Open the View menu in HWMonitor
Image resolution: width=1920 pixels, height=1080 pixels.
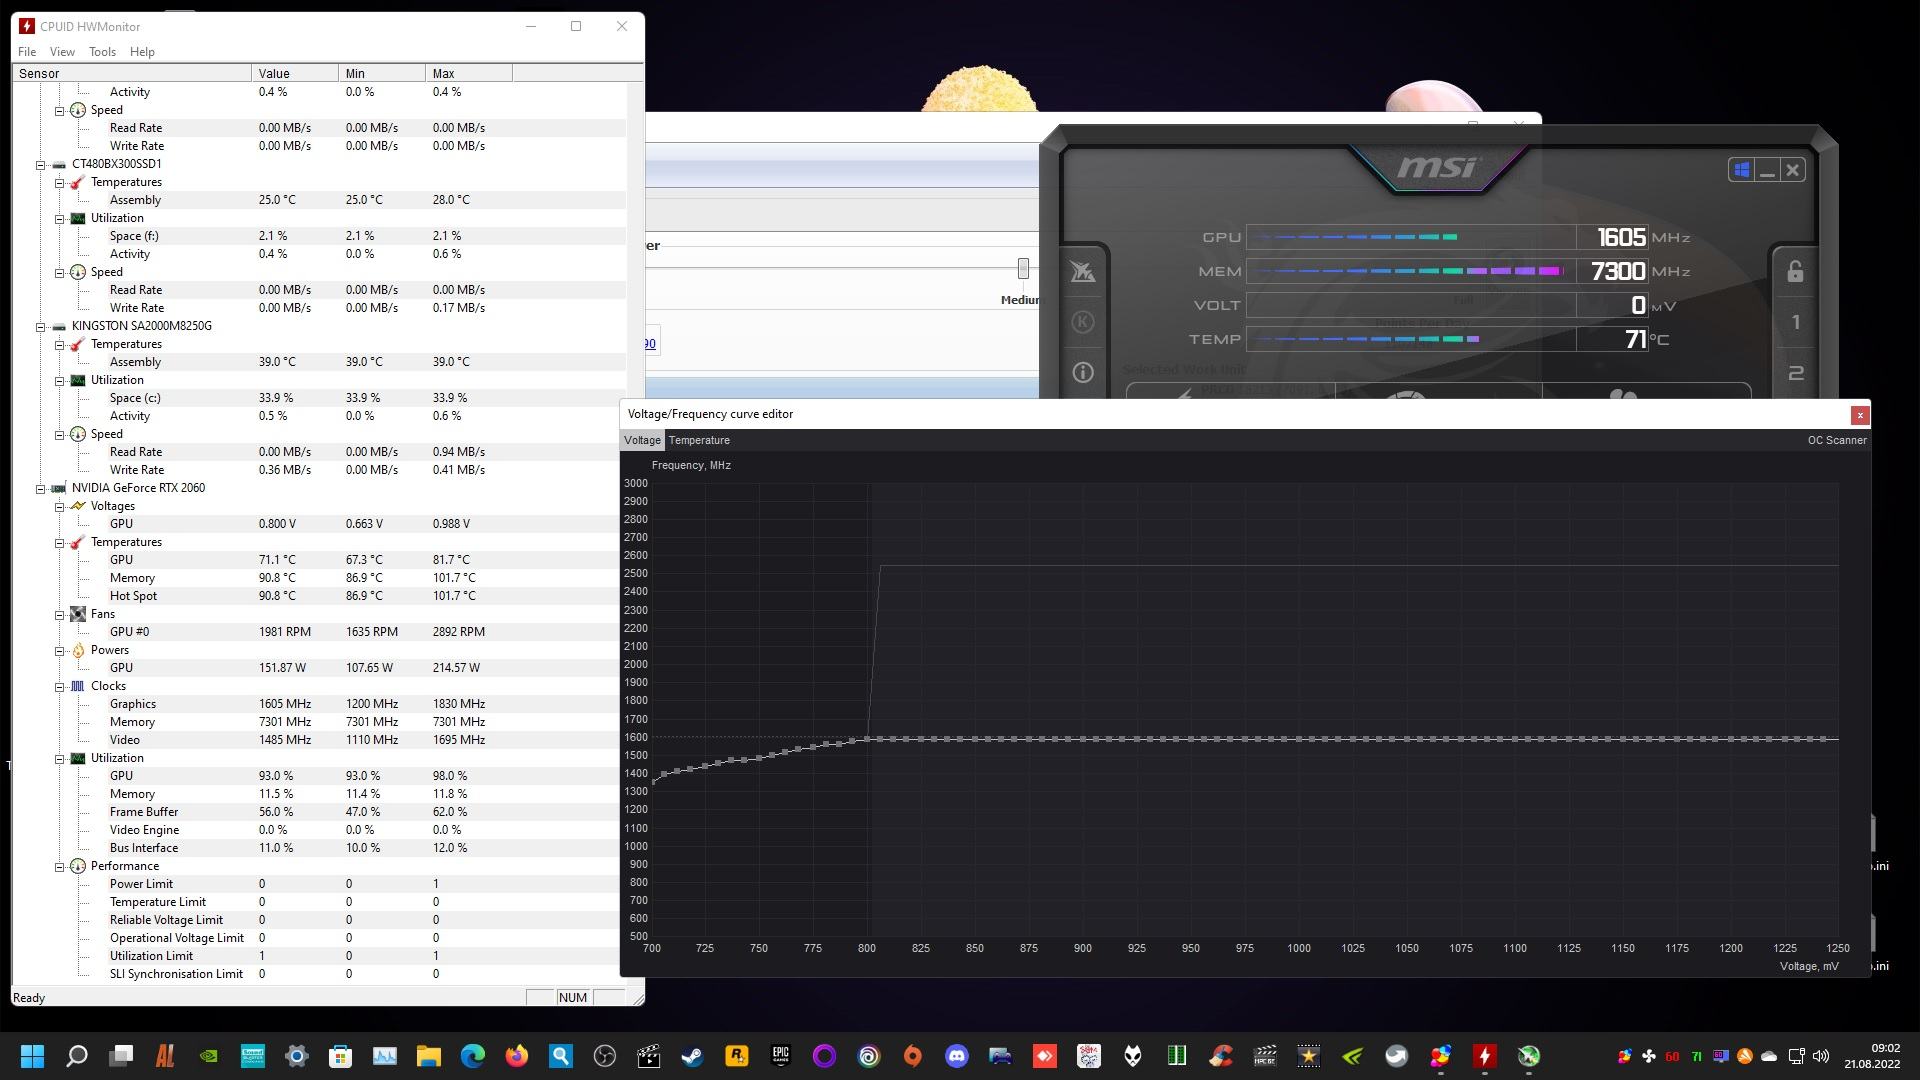(x=62, y=52)
